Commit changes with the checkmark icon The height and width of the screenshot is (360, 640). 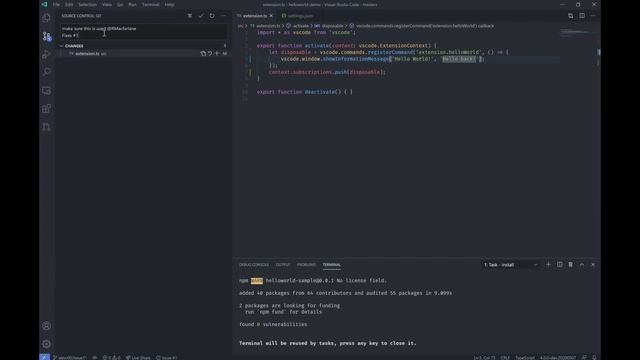tap(201, 16)
